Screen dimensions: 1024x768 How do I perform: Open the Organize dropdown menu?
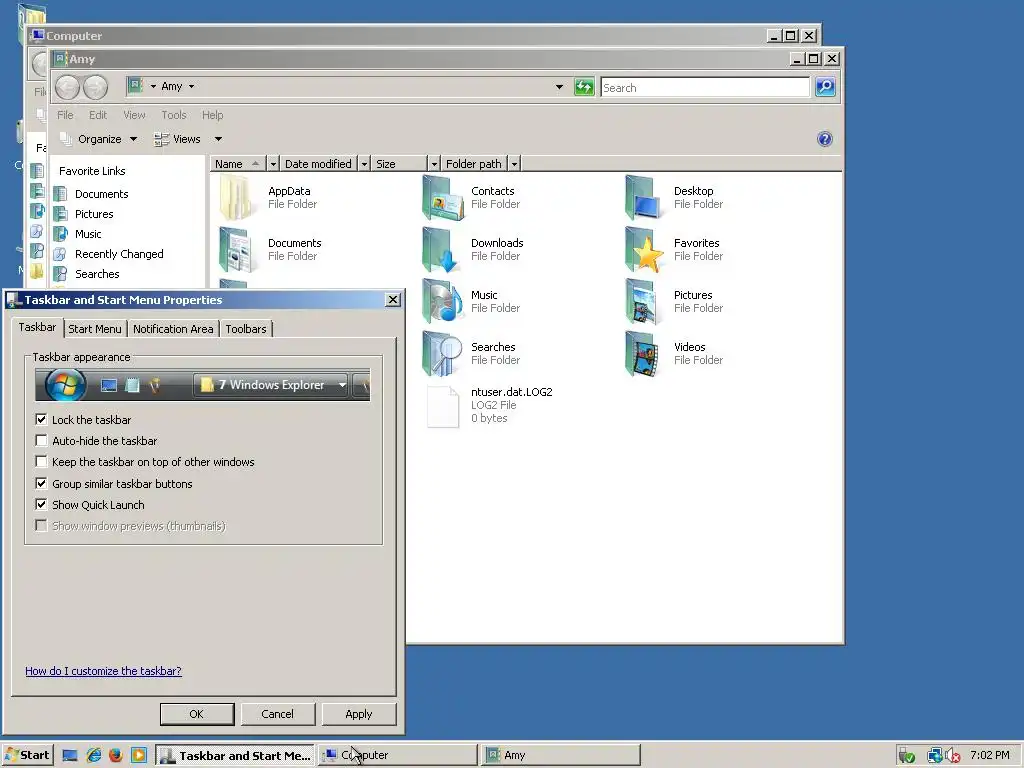[99, 139]
